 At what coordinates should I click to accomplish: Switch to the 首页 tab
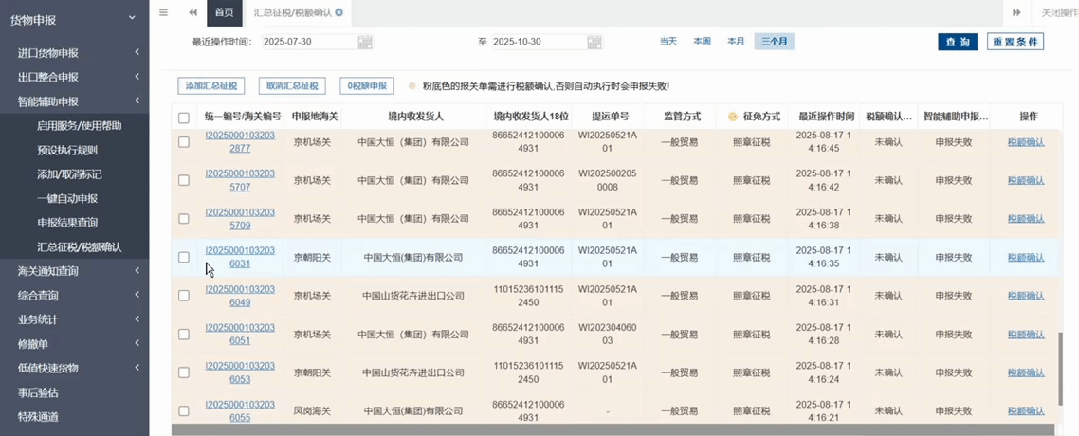(x=223, y=12)
